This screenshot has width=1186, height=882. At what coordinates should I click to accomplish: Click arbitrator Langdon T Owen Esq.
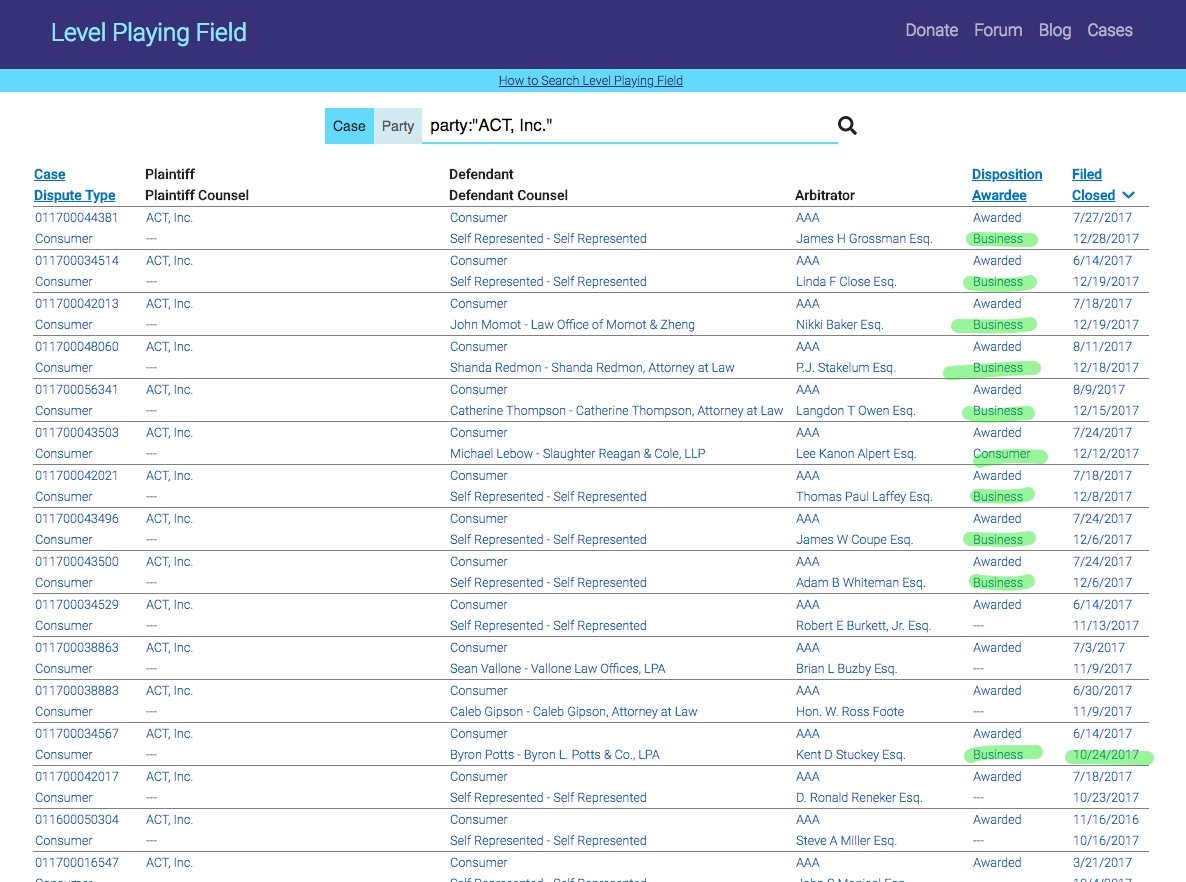(855, 411)
